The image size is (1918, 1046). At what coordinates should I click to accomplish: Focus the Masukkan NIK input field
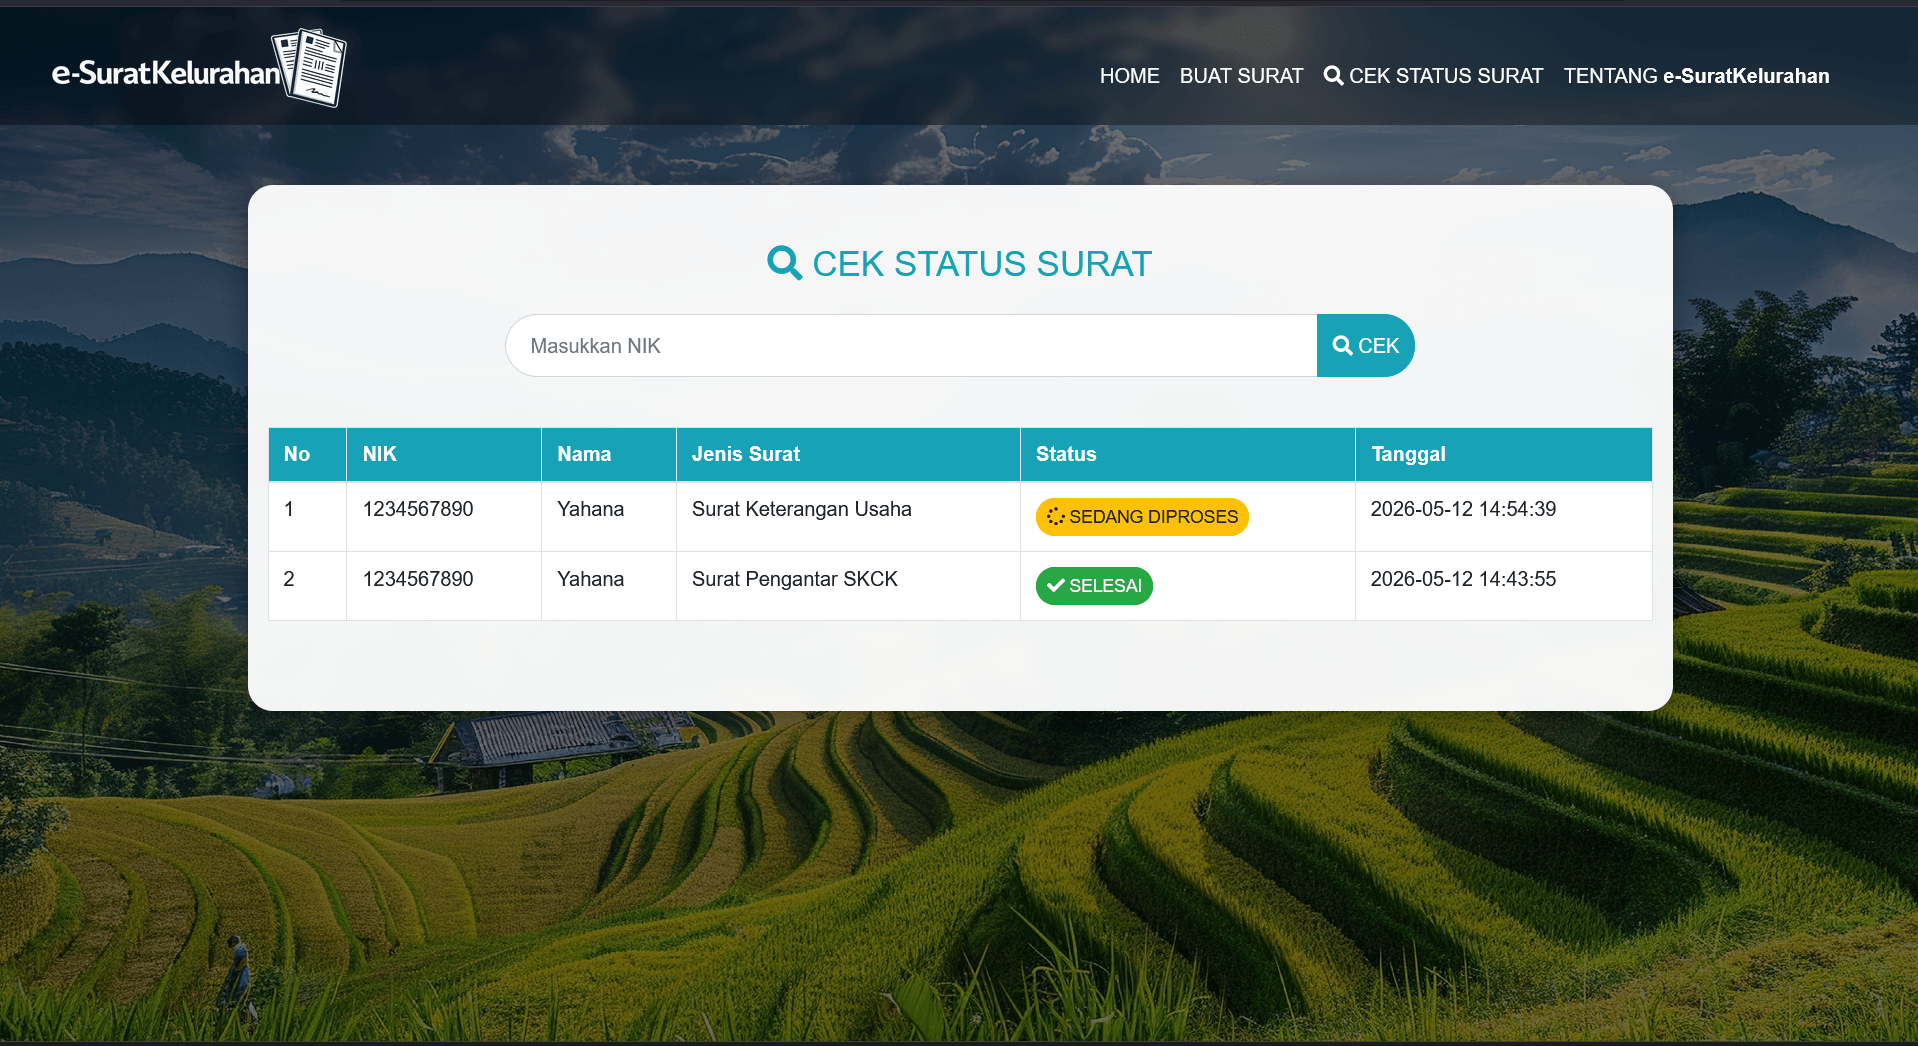(911, 346)
